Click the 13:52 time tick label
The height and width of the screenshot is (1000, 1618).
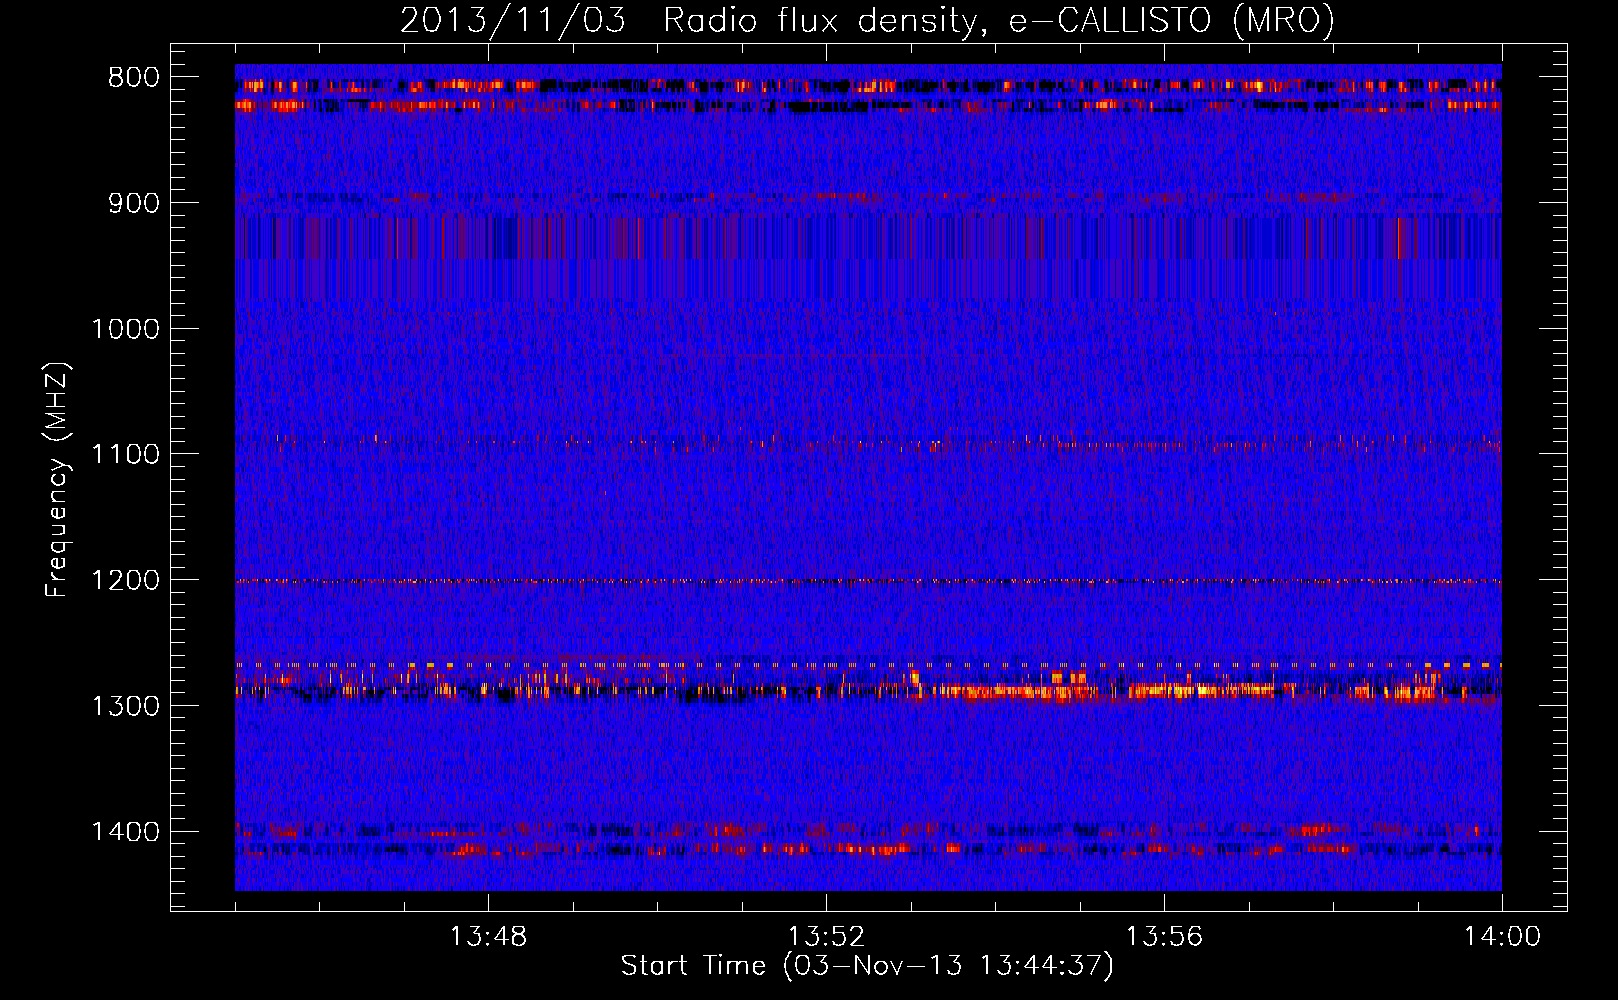click(x=826, y=937)
